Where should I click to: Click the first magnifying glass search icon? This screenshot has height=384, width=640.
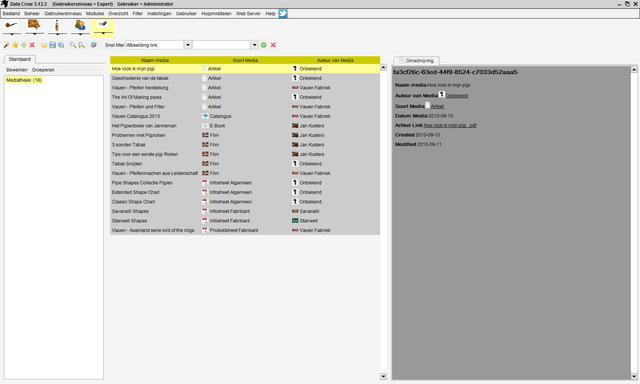coord(73,45)
